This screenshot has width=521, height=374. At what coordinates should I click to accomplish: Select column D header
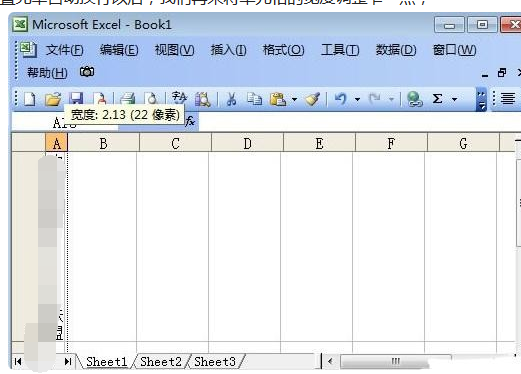tap(248, 143)
